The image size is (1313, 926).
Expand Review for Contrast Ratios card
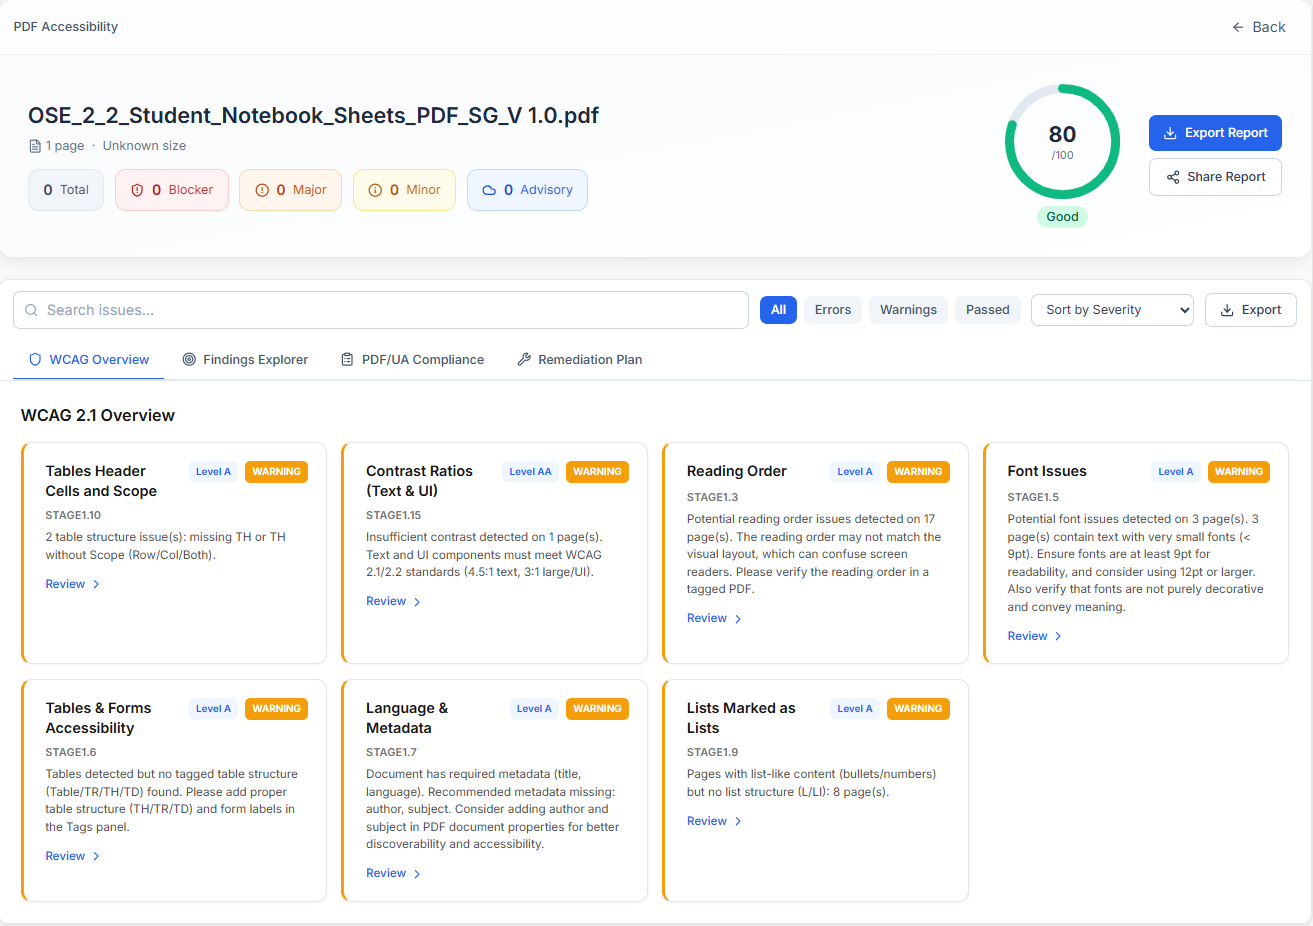pos(393,601)
